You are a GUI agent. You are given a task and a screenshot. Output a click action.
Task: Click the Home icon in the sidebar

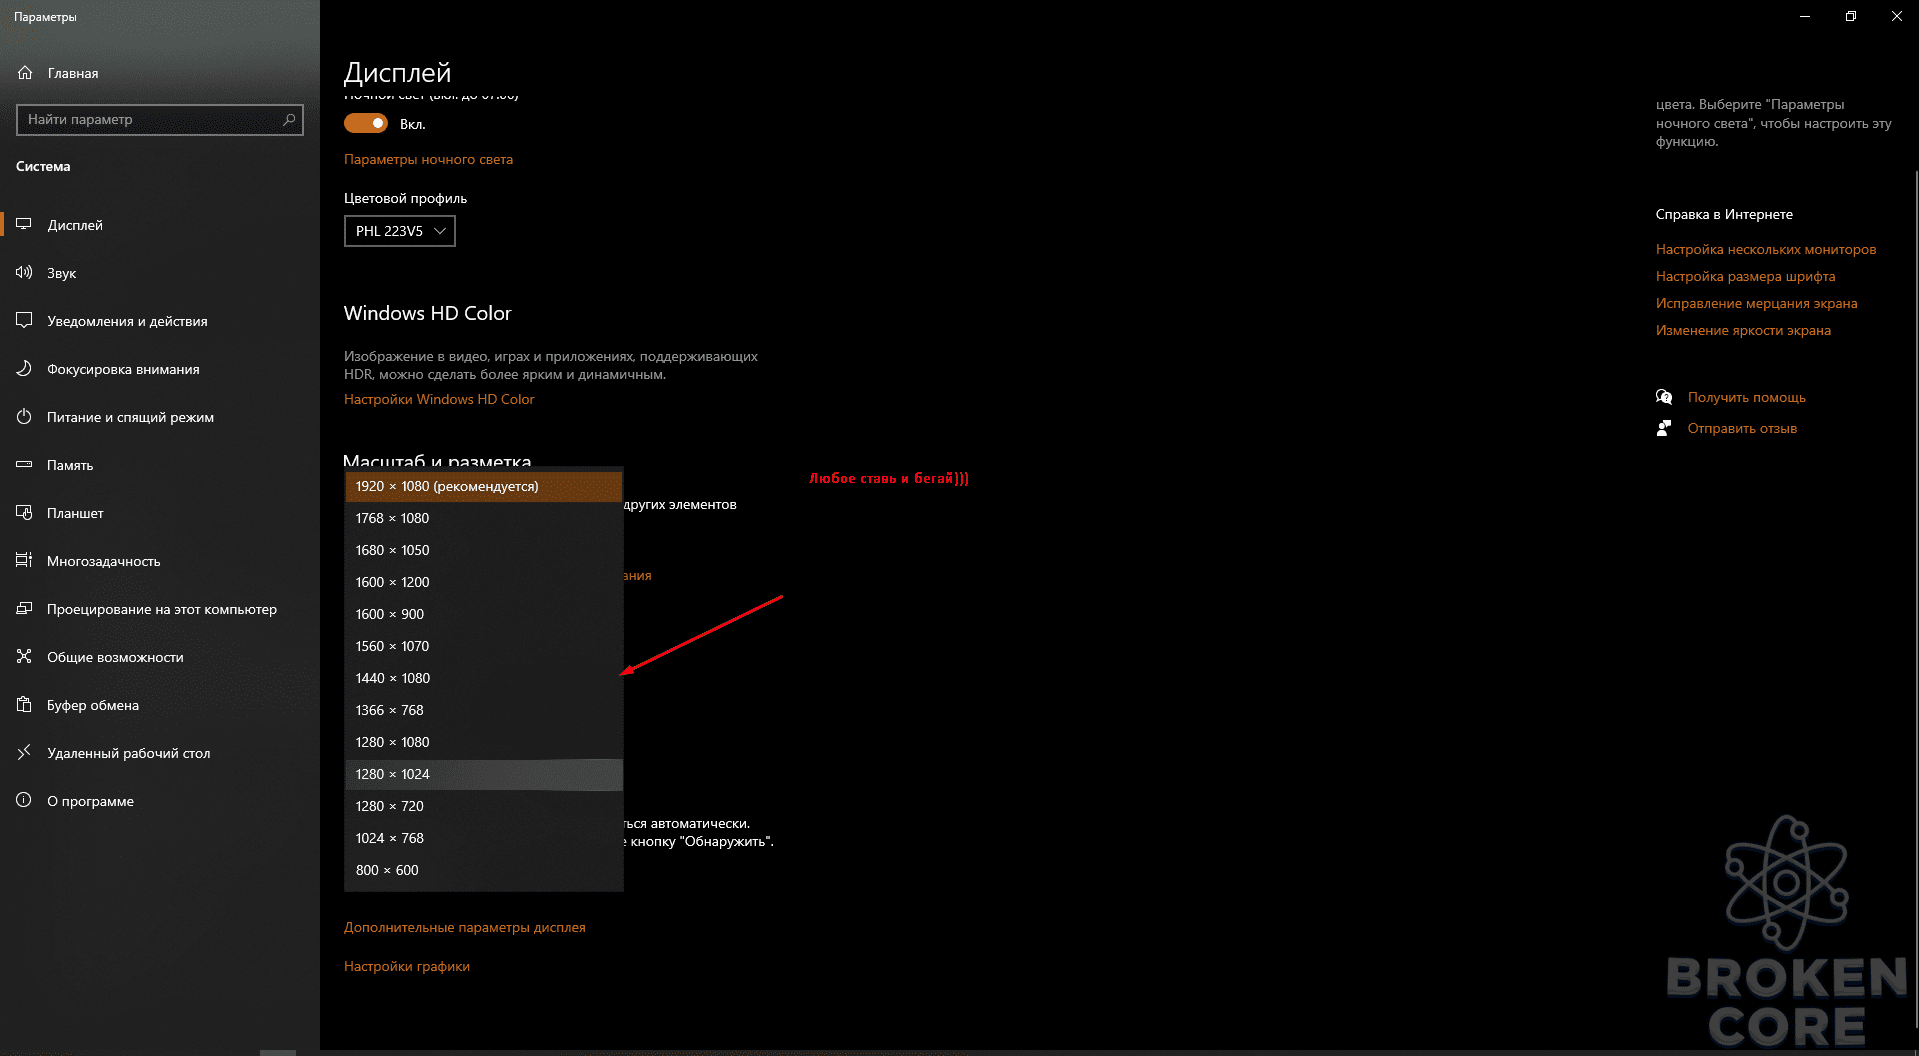(25, 73)
